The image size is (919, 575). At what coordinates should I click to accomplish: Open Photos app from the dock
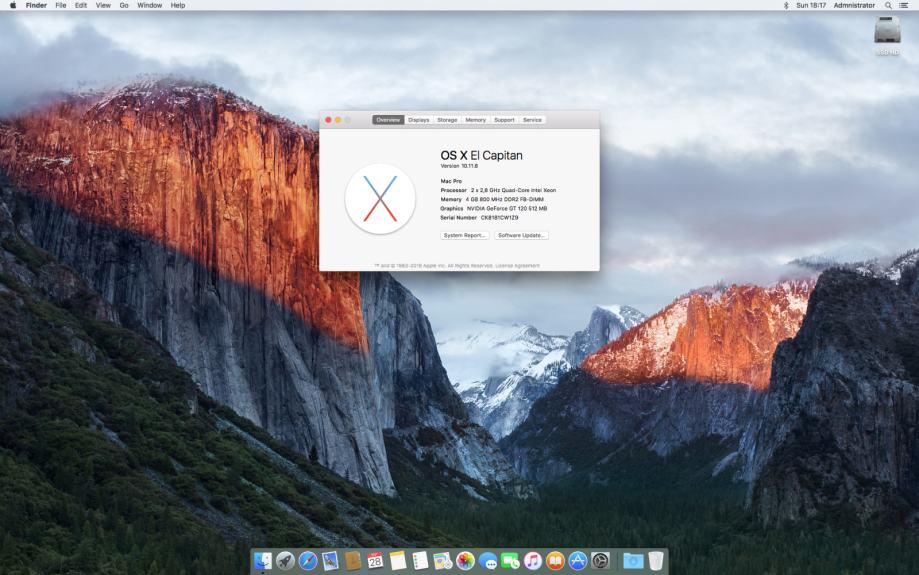(465, 561)
